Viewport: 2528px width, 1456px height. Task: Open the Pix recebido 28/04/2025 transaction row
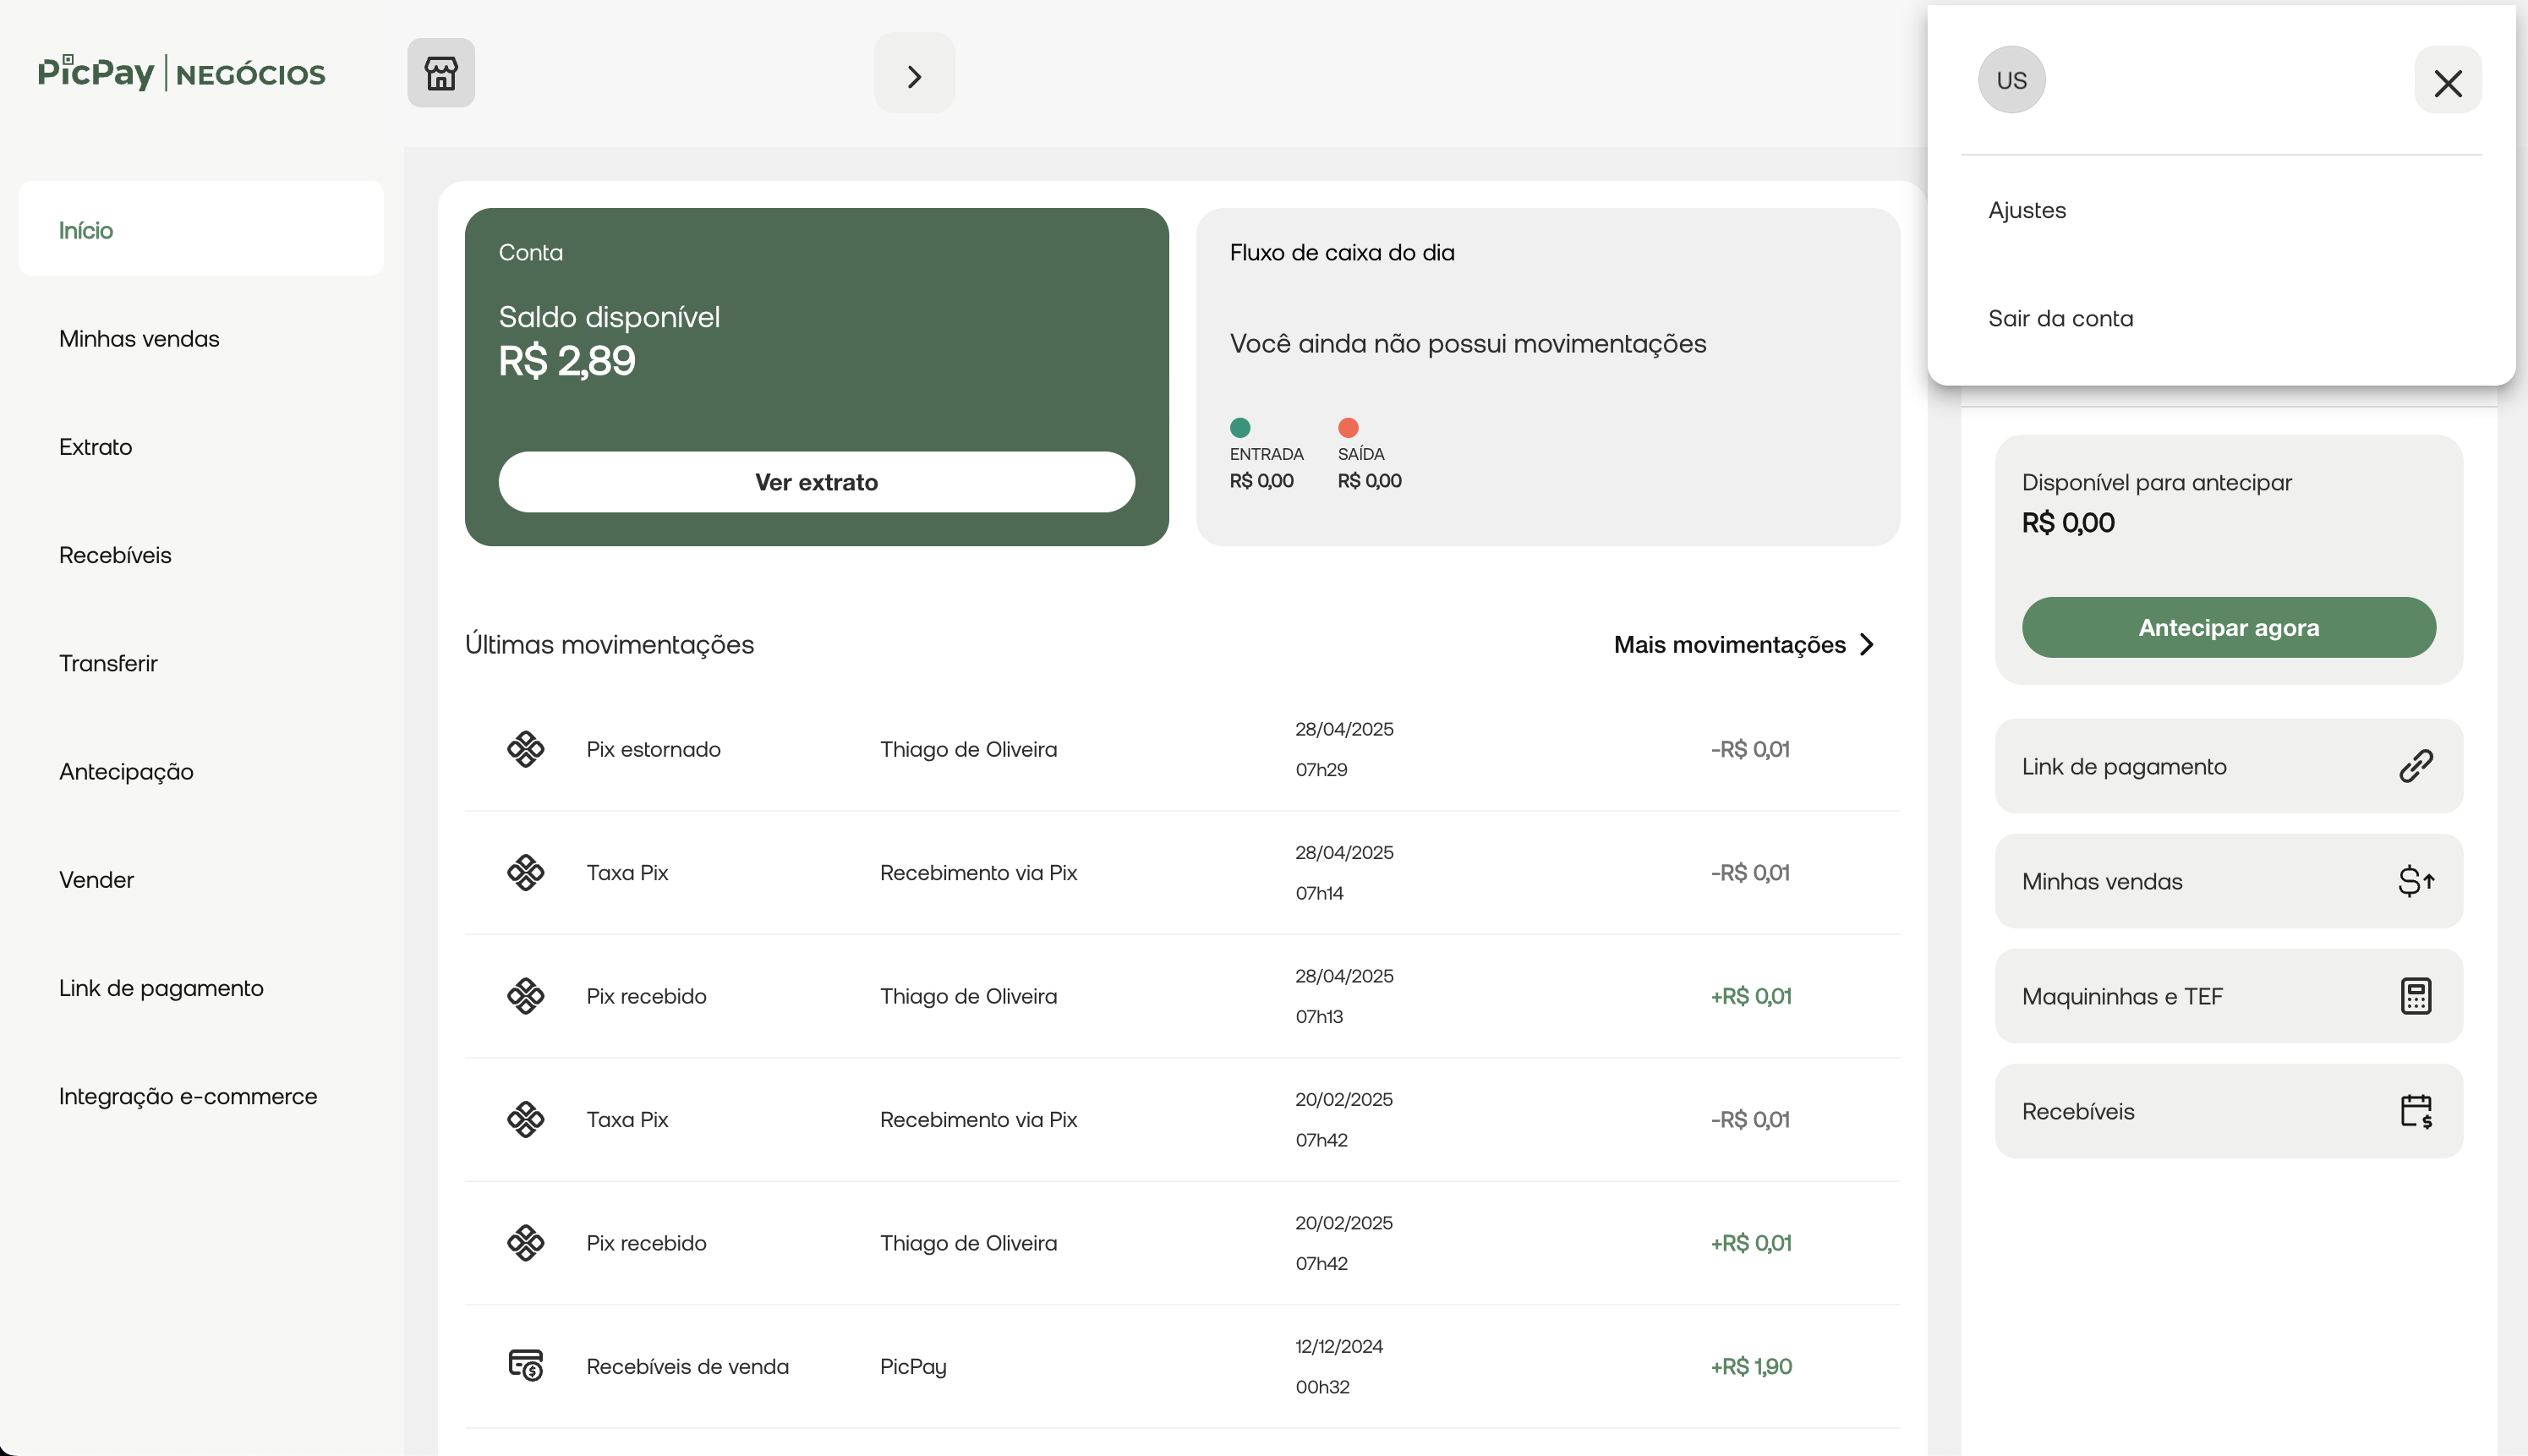coord(1180,996)
